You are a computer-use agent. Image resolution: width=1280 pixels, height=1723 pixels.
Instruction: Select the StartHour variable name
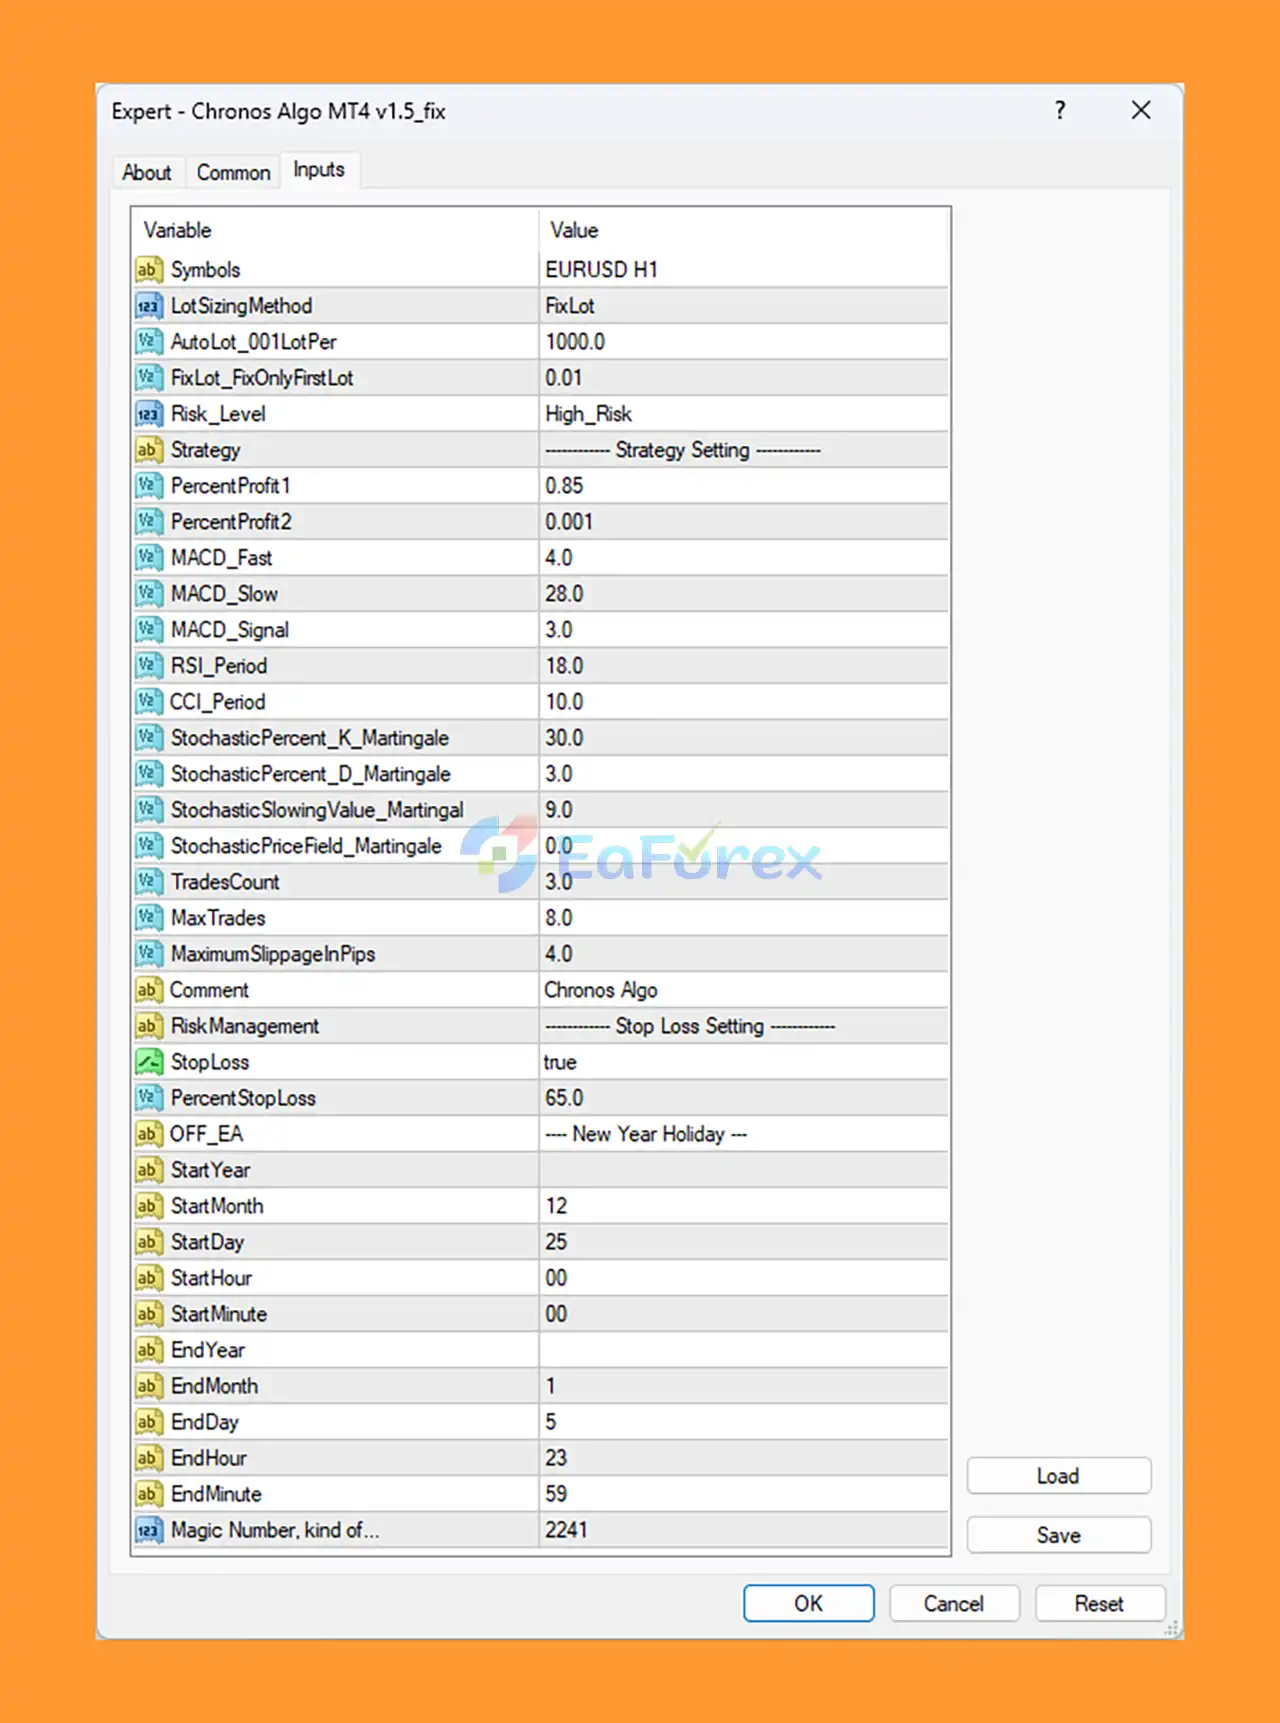point(211,1278)
